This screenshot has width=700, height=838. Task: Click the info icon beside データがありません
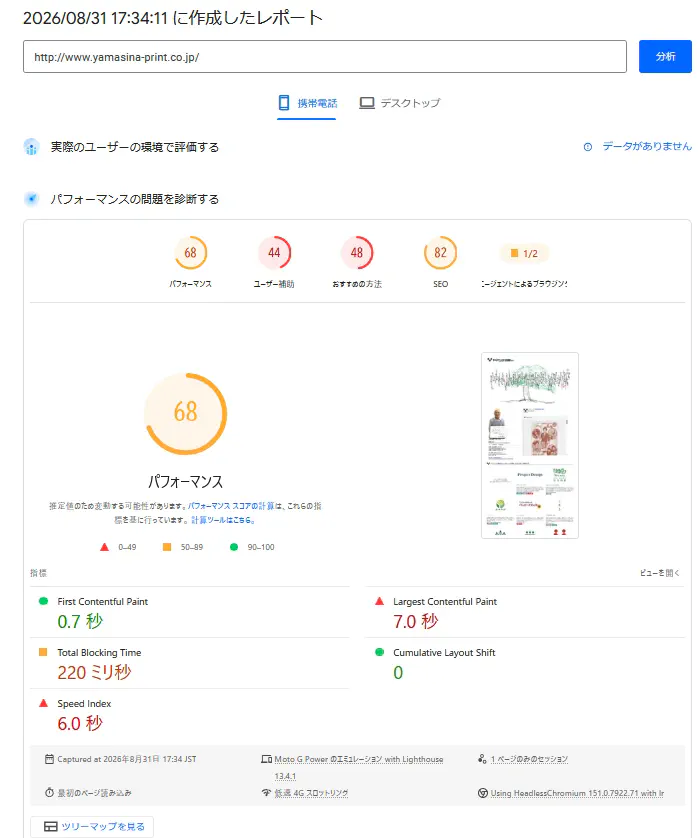587,146
